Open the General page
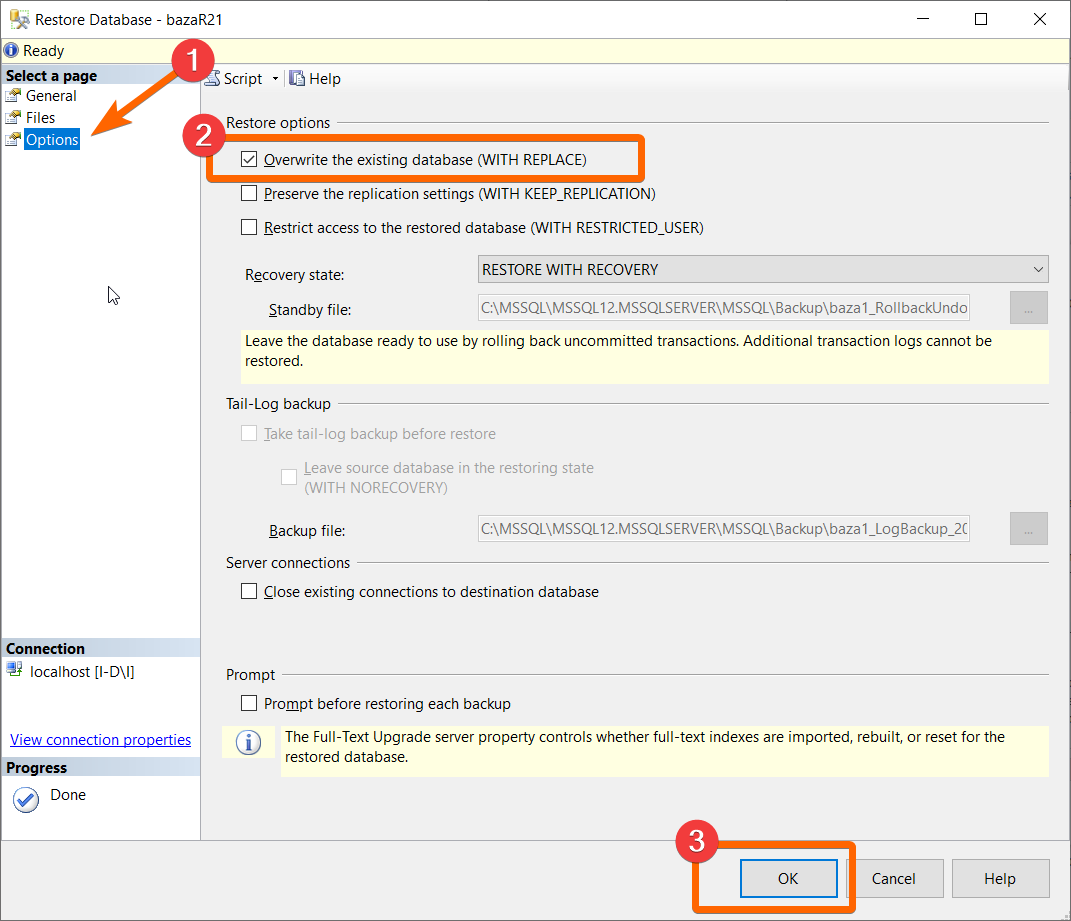 pyautogui.click(x=51, y=96)
